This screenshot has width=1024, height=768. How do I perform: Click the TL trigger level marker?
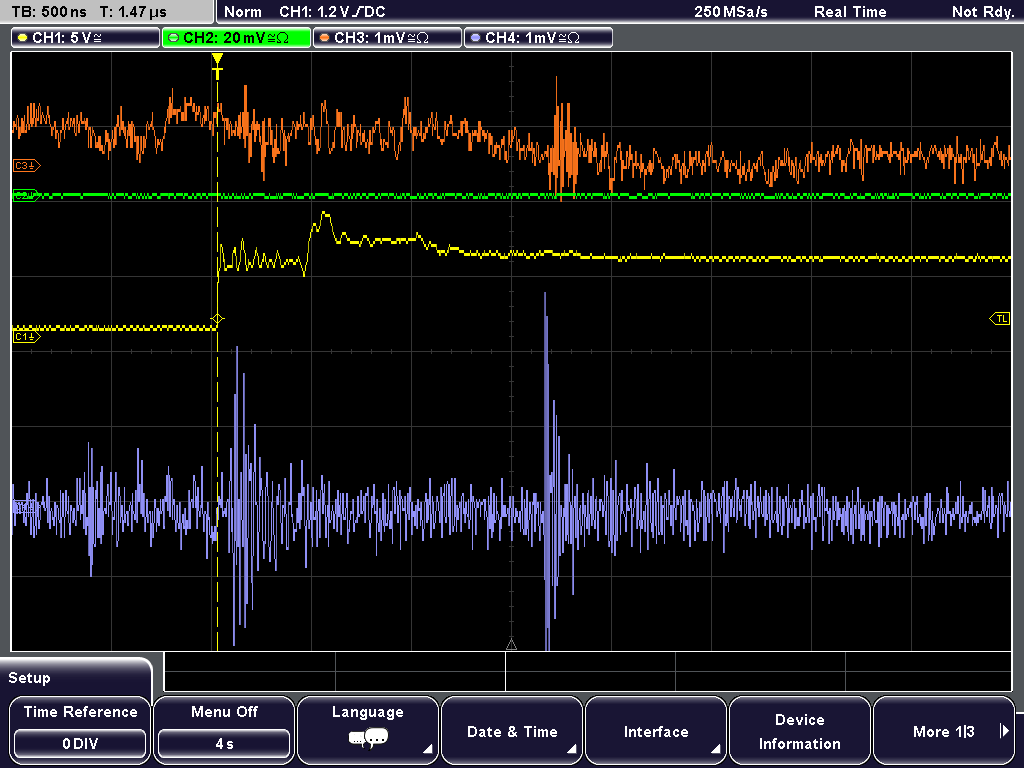click(1000, 319)
